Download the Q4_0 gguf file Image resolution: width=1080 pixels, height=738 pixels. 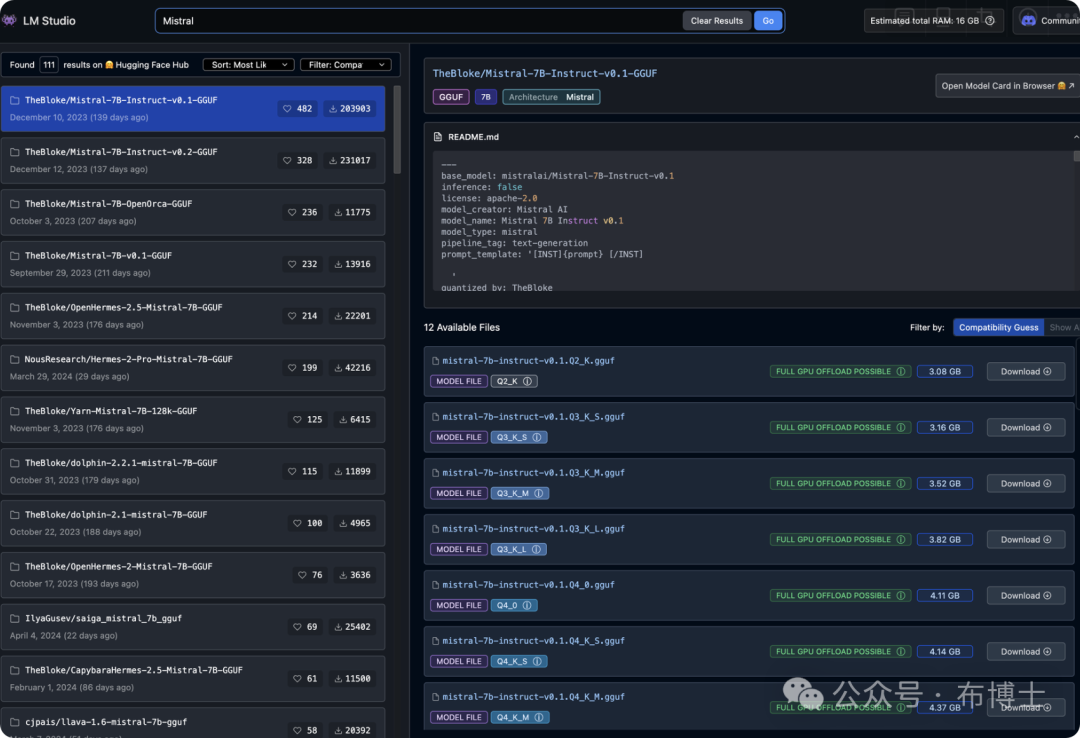[x=1026, y=595]
